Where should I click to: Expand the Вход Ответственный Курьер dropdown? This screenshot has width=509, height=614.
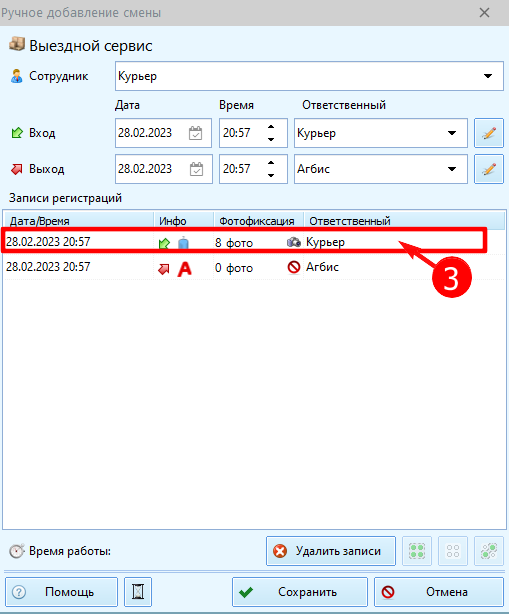tap(452, 133)
